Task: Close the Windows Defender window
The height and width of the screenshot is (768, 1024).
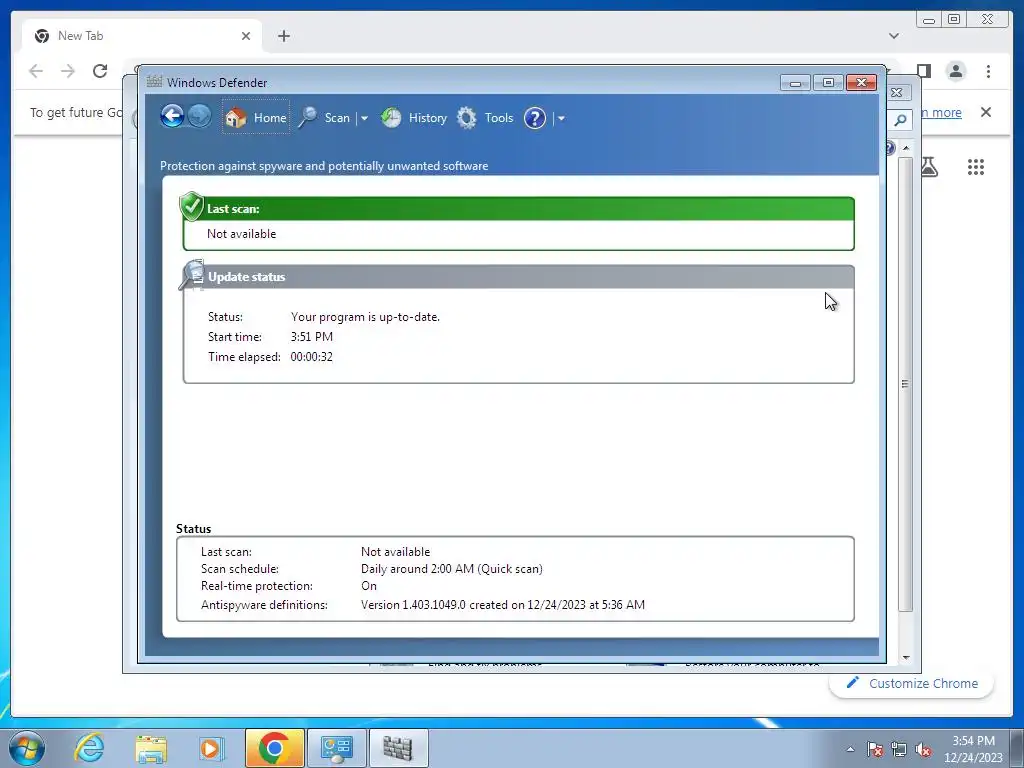Action: pyautogui.click(x=861, y=83)
